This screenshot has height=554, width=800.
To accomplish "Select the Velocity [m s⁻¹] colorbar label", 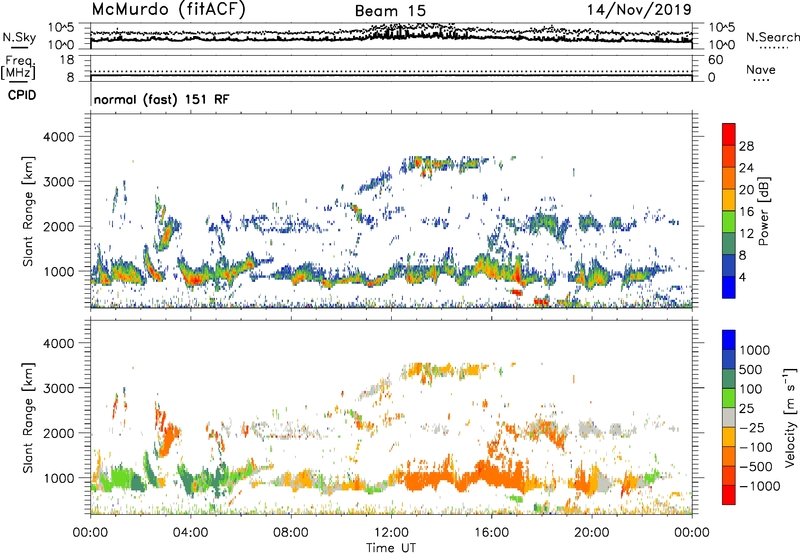I will pos(790,417).
